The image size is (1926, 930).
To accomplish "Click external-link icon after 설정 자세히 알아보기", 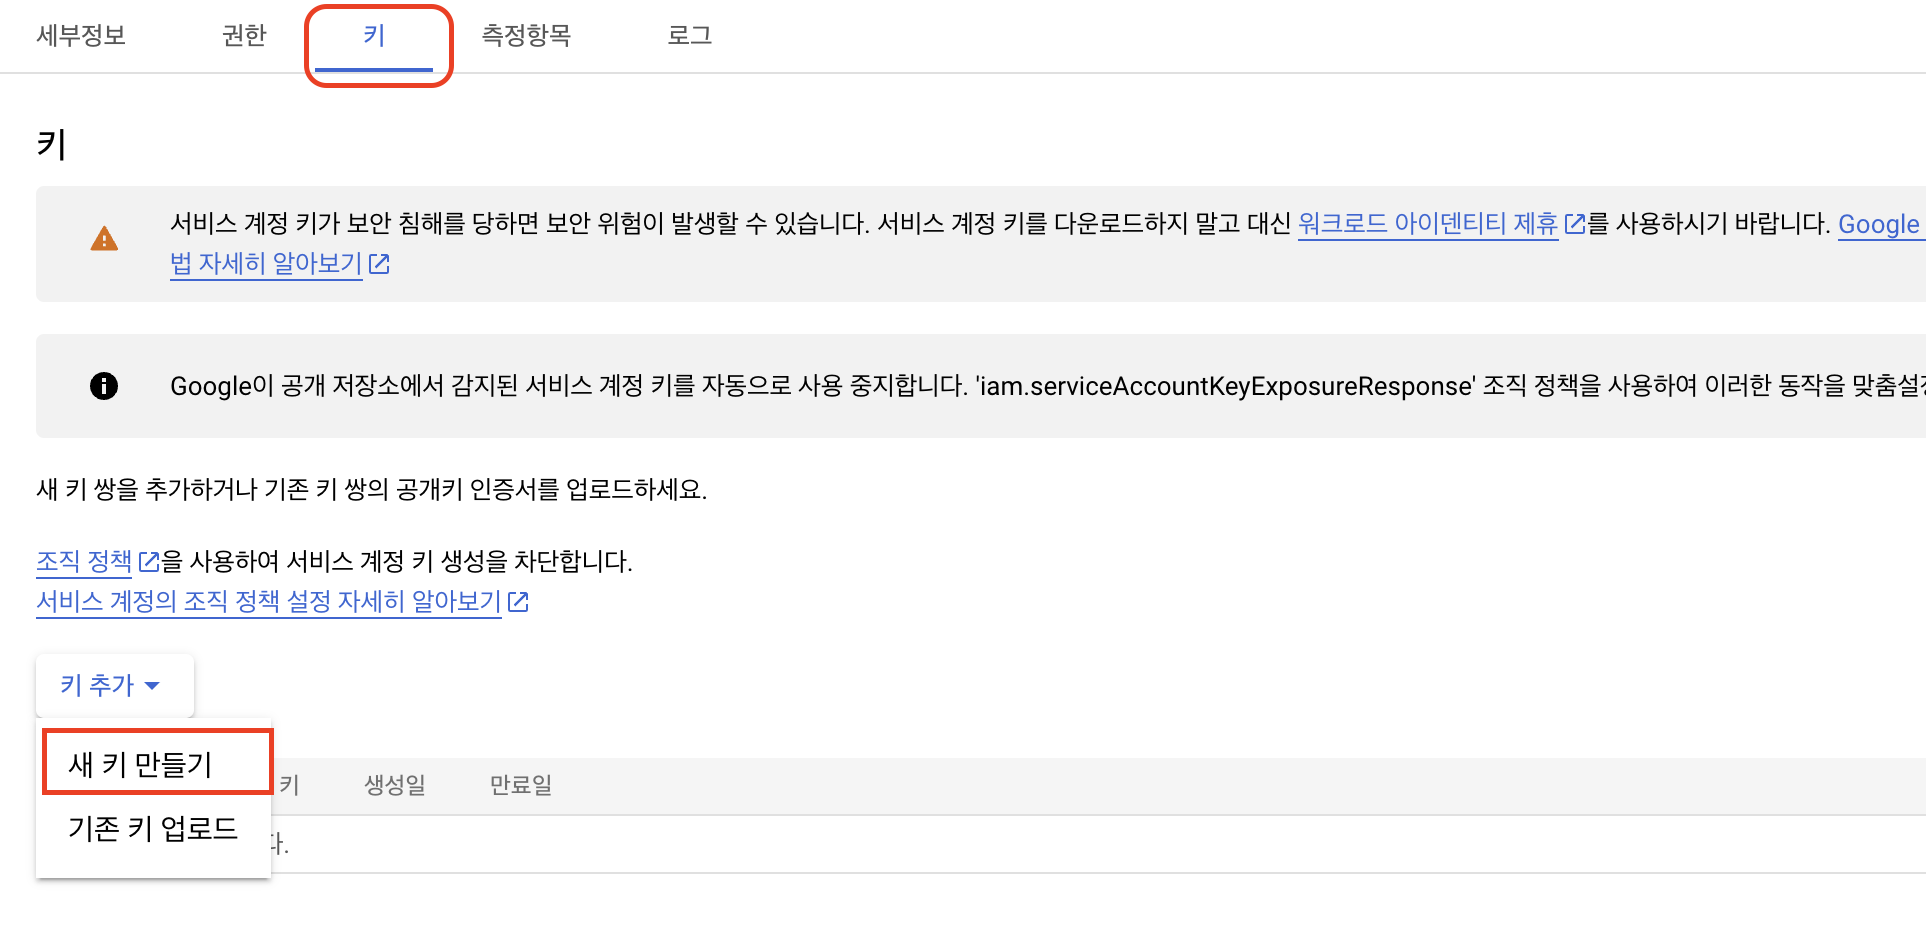I will click(x=518, y=601).
